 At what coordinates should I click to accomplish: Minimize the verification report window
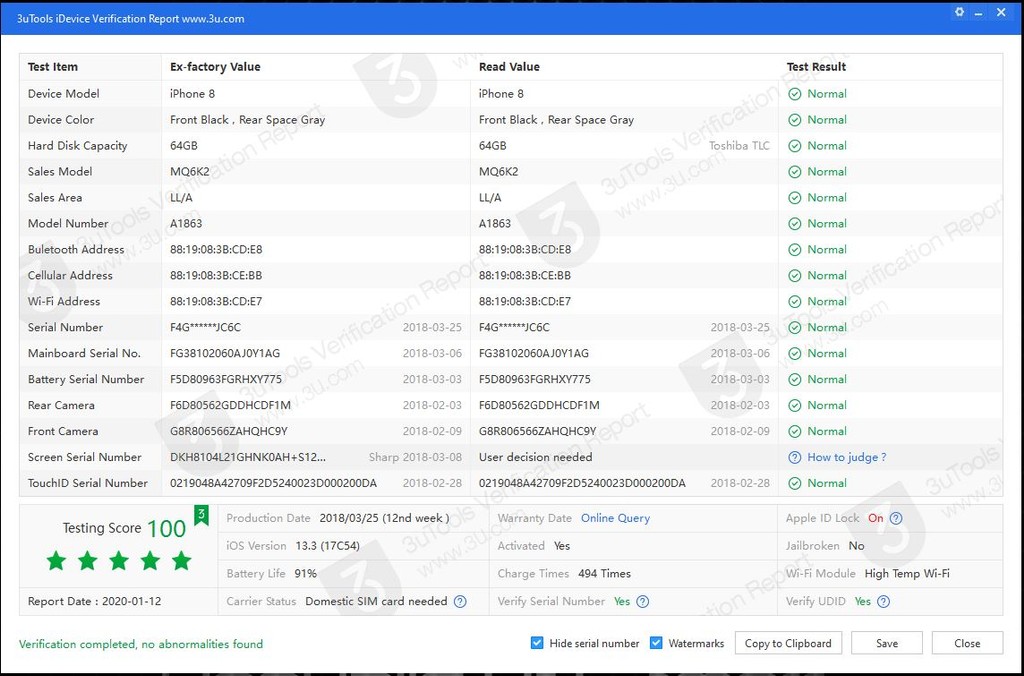point(980,13)
